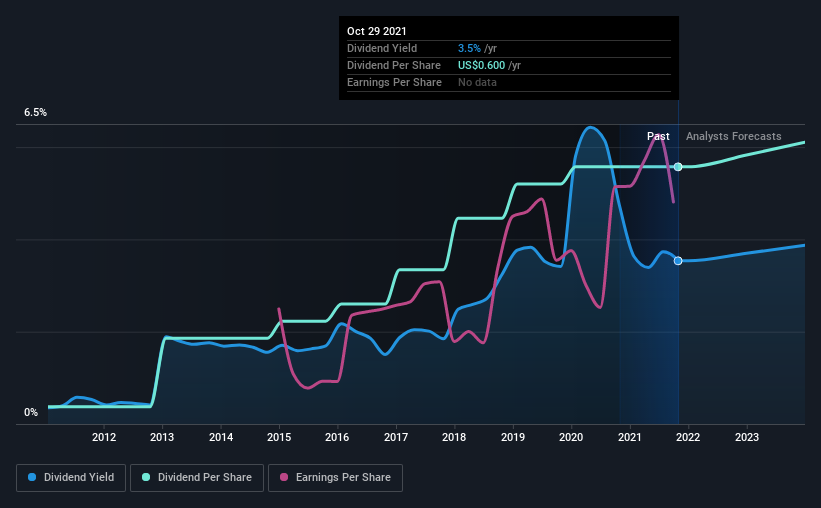Click the 6.5% y-axis label
This screenshot has height=508, width=821.
[35, 113]
